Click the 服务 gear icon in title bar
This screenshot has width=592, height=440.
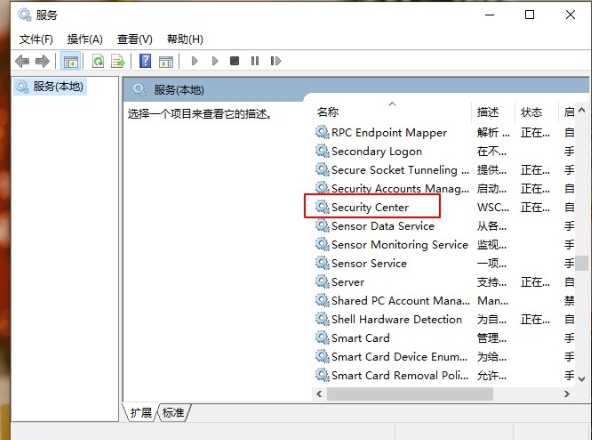click(x=25, y=15)
